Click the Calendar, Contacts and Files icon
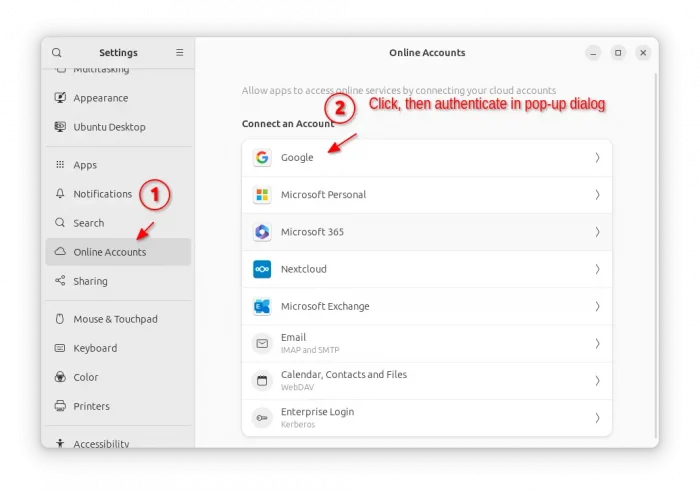 (x=262, y=380)
